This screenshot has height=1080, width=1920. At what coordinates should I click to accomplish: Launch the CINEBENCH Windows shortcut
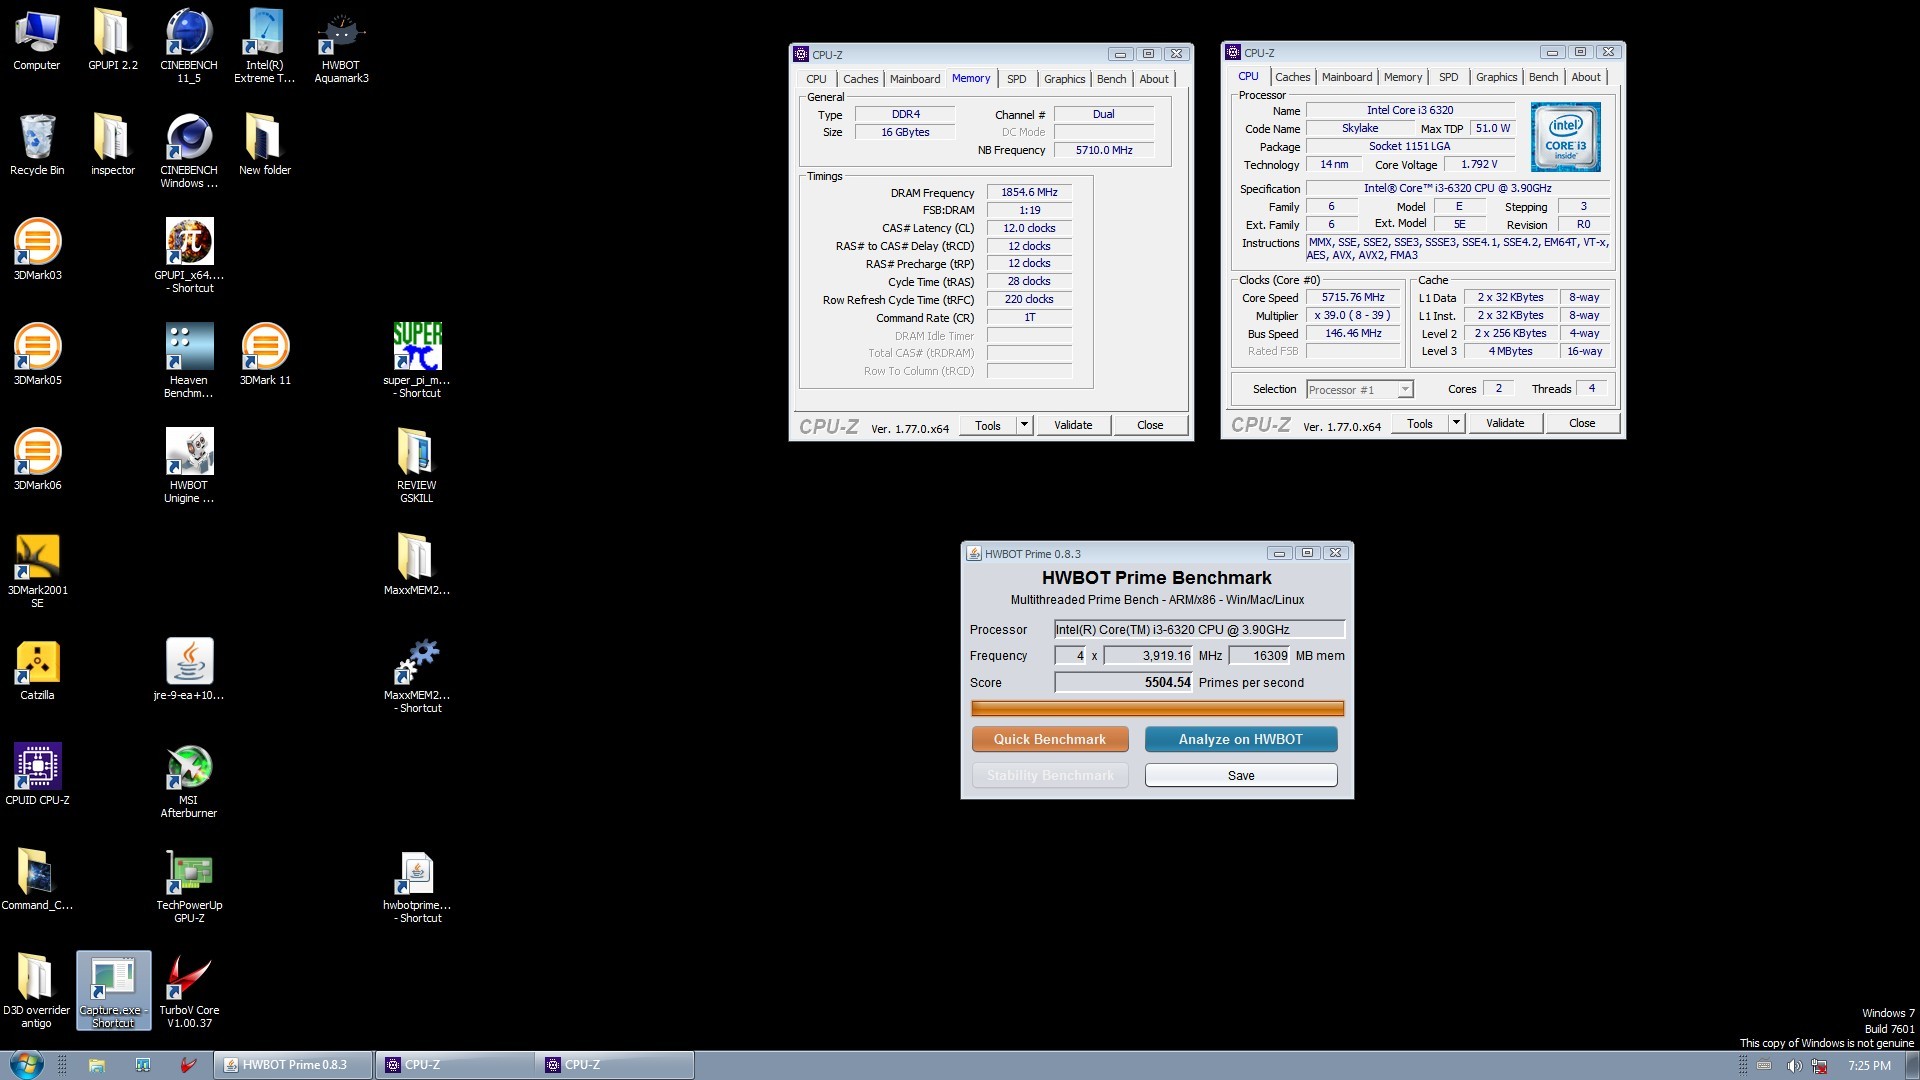189,151
